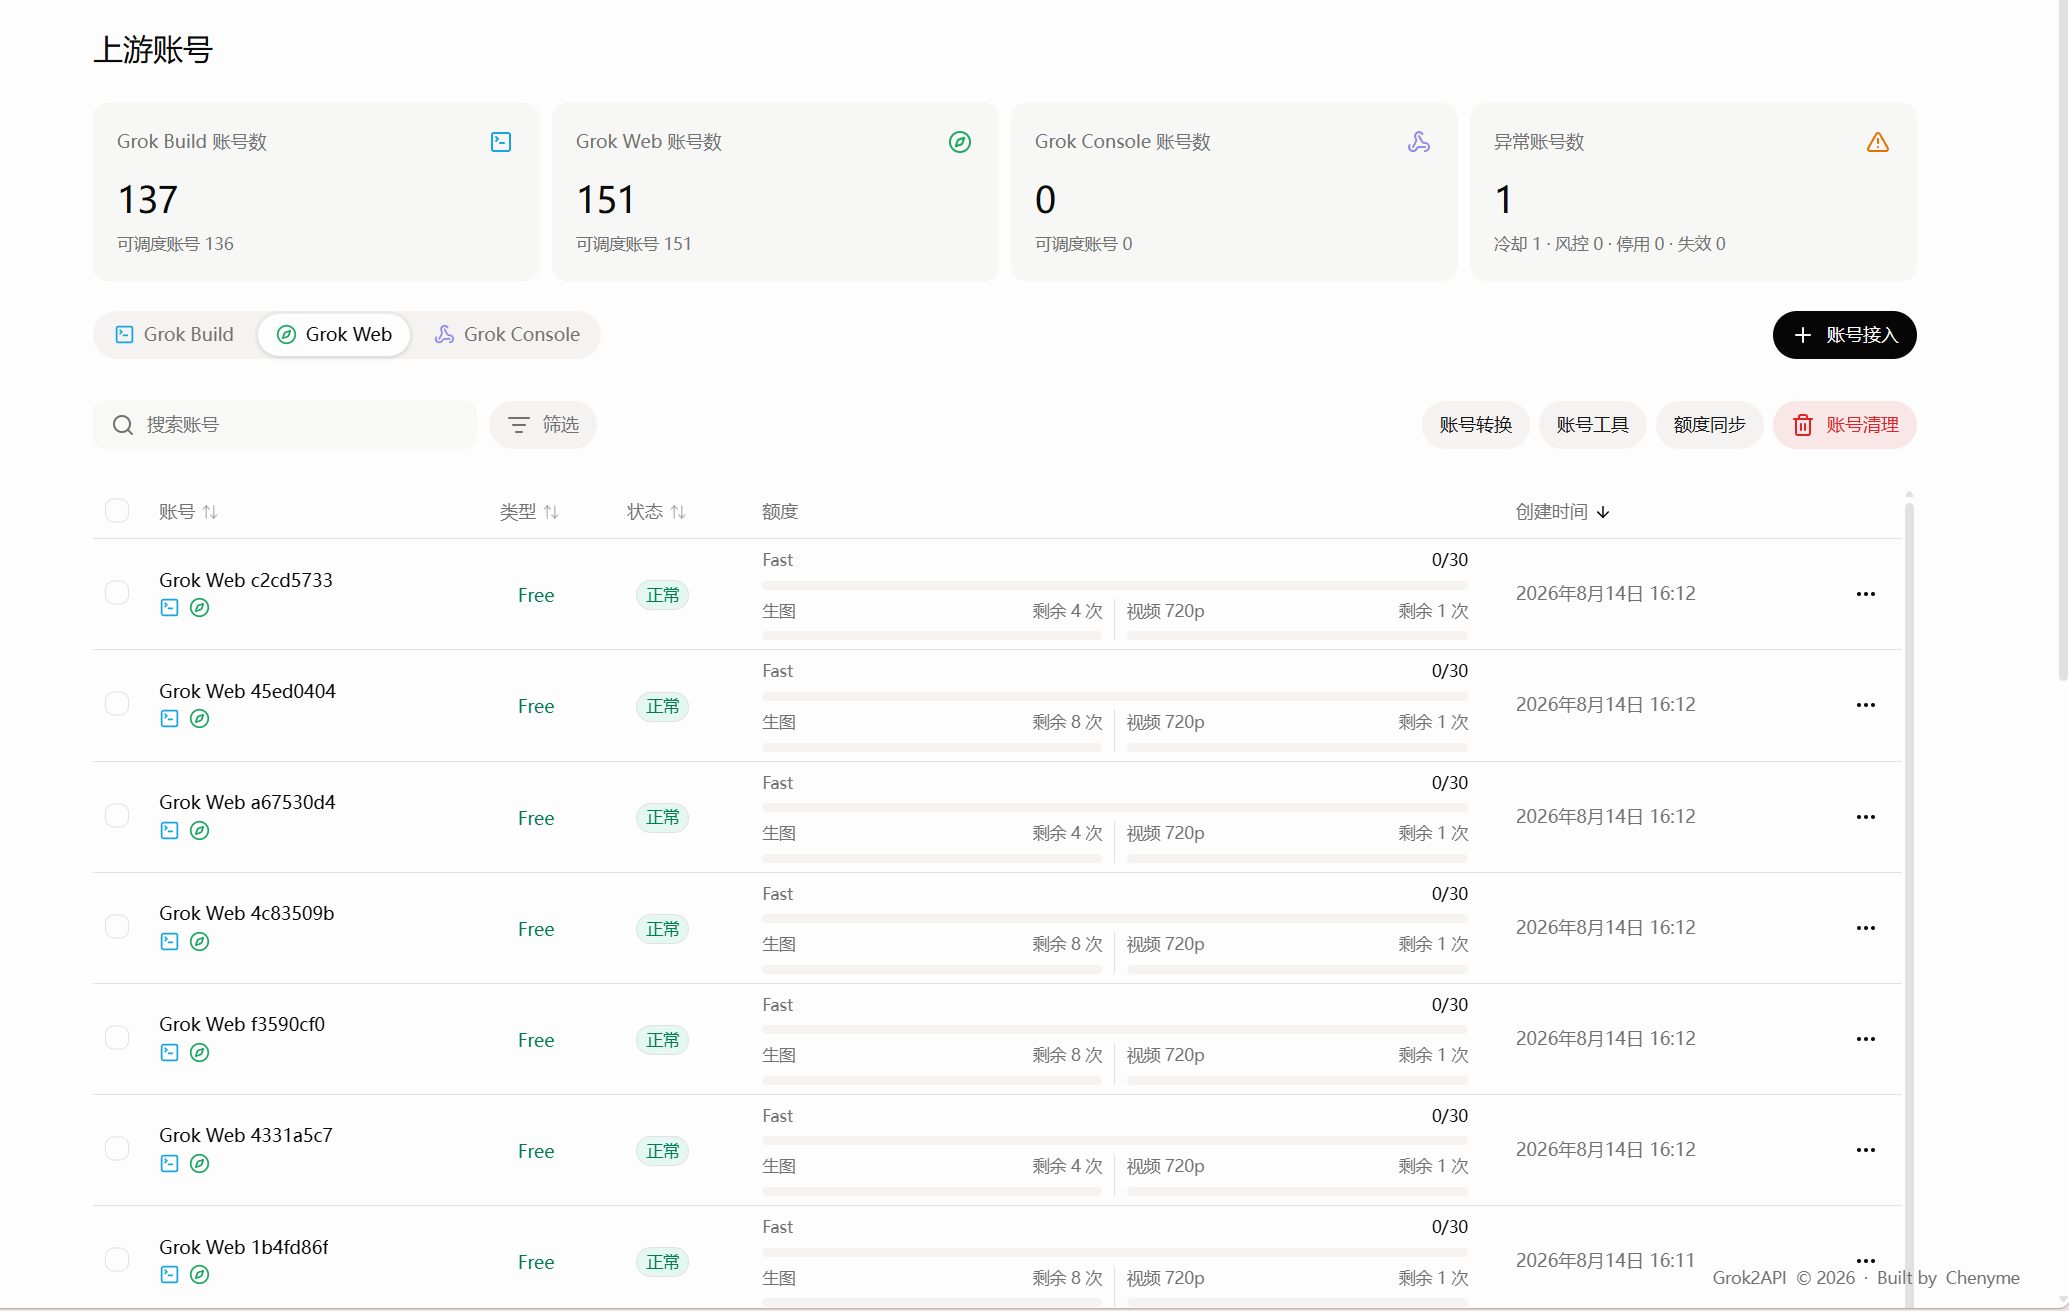
Task: Click Build icon under Grok Web f3590cf0
Action: click(x=170, y=1053)
